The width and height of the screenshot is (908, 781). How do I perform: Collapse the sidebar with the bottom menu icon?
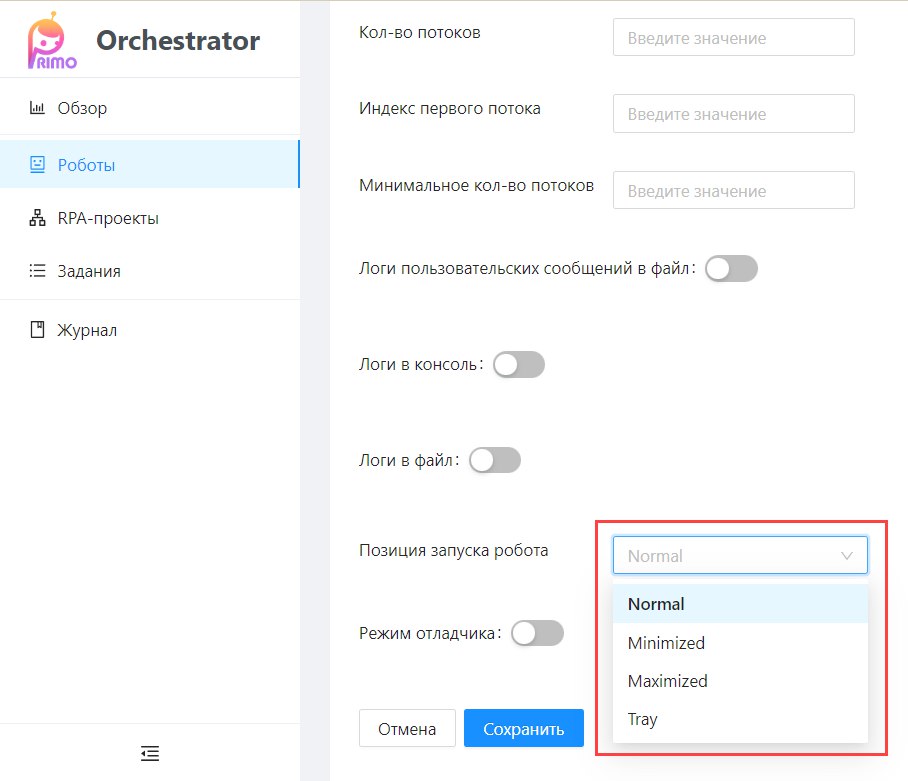pos(150,753)
